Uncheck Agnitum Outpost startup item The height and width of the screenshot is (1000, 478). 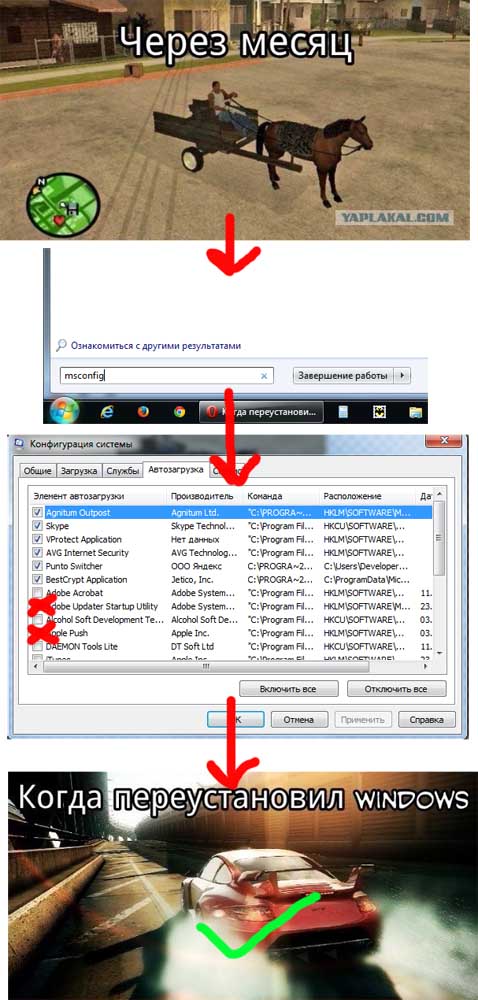(x=38, y=512)
